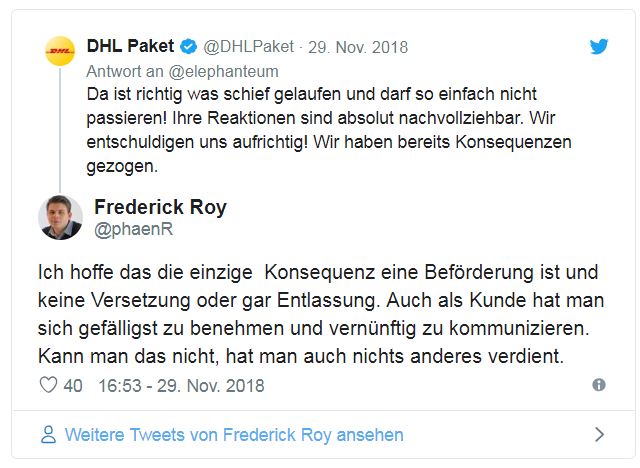Expand more tweets with right chevron

pyautogui.click(x=598, y=435)
